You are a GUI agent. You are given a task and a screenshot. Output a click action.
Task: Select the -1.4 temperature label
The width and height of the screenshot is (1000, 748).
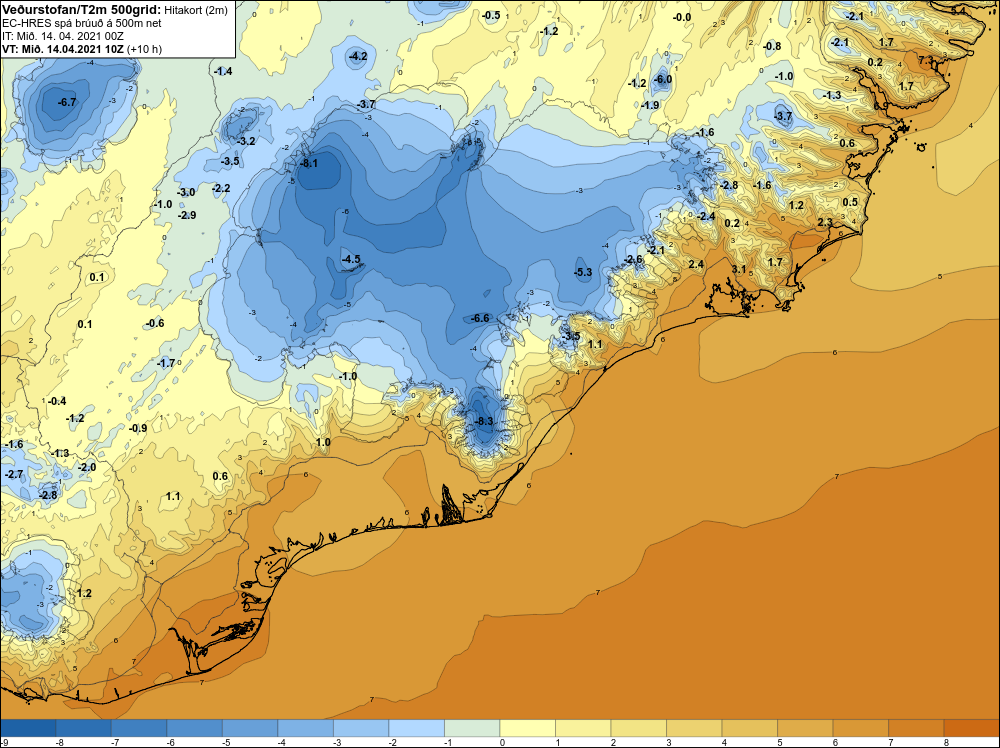click(x=223, y=71)
